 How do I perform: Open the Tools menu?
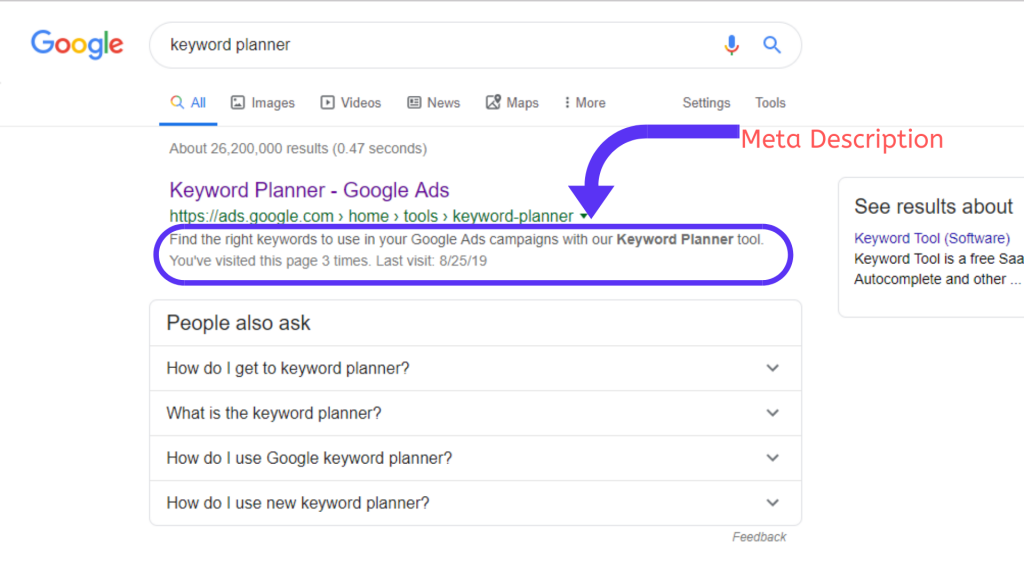[x=770, y=103]
